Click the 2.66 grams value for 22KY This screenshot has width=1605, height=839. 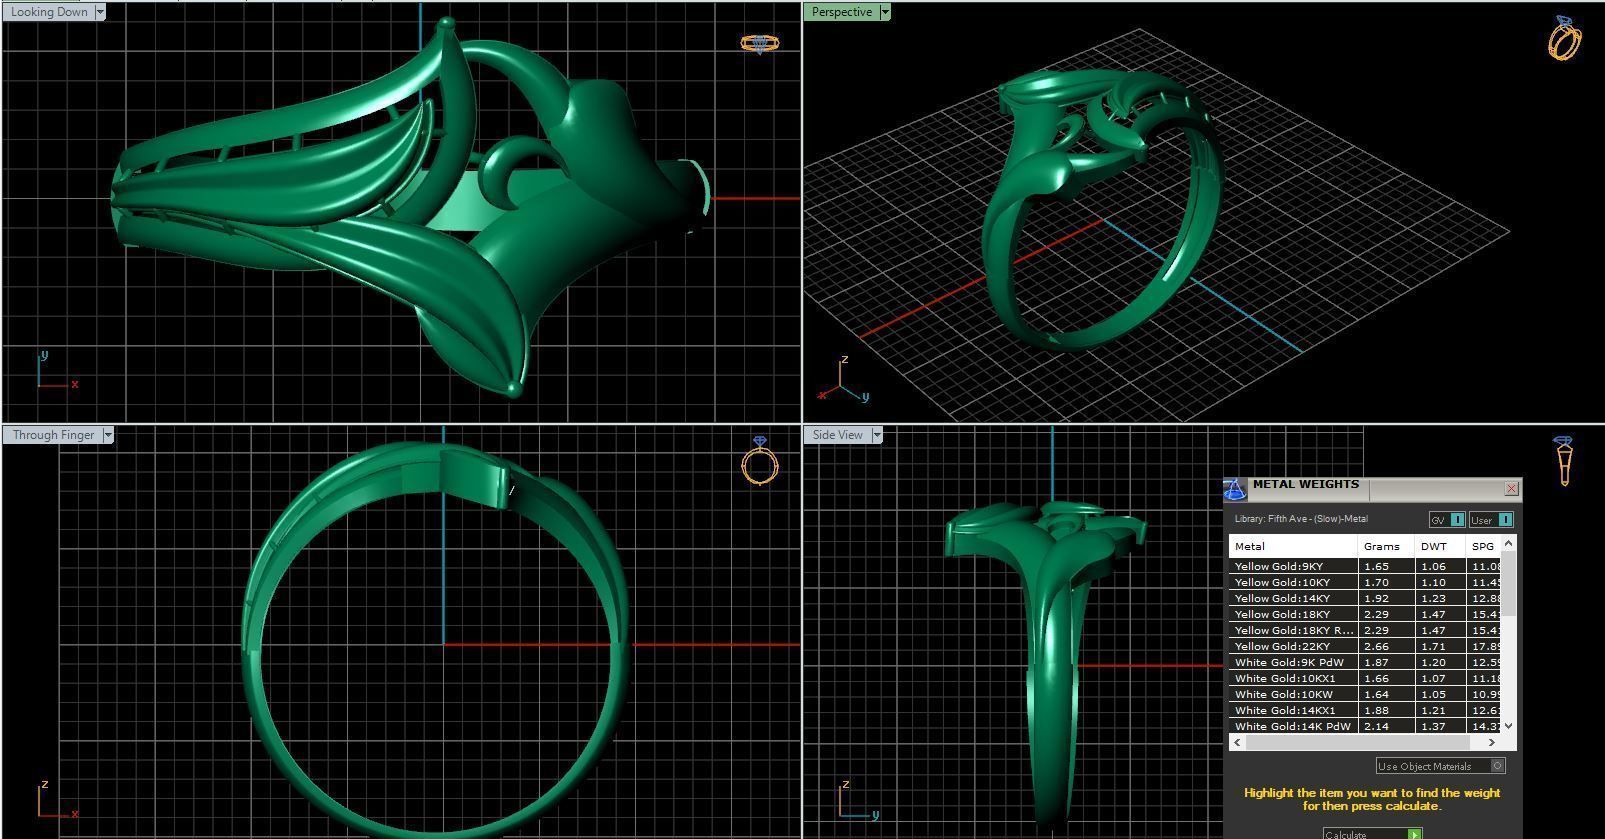[1376, 646]
